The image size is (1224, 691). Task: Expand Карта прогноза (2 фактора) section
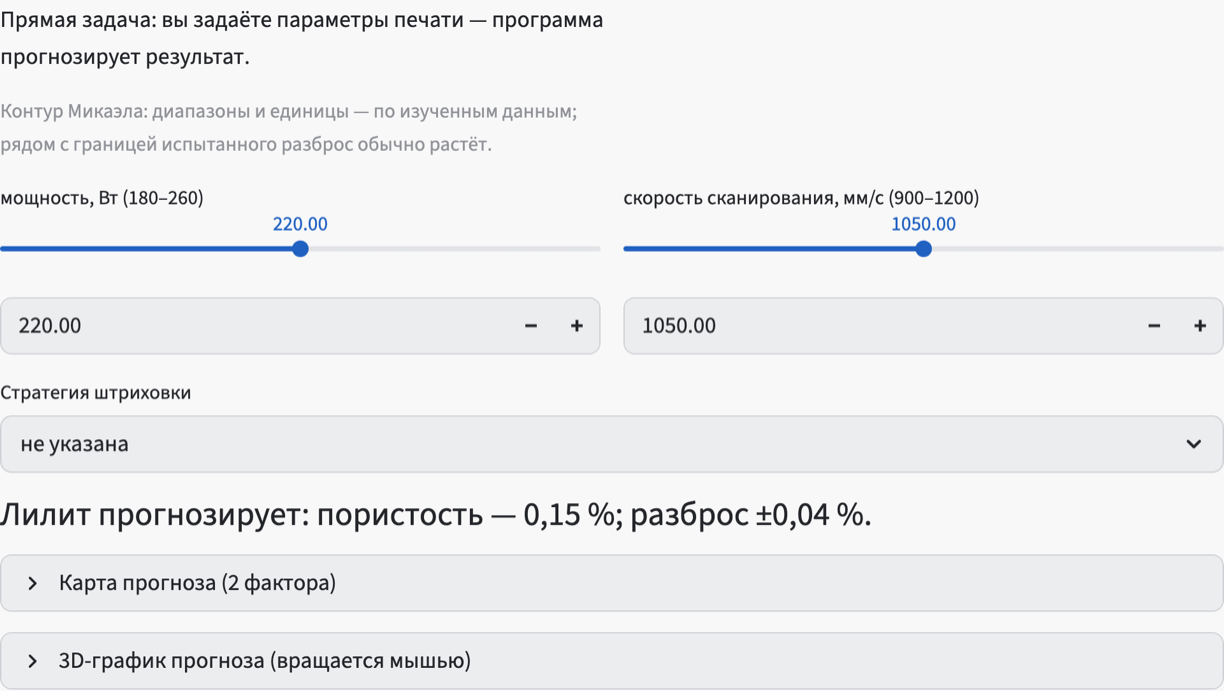pos(612,583)
